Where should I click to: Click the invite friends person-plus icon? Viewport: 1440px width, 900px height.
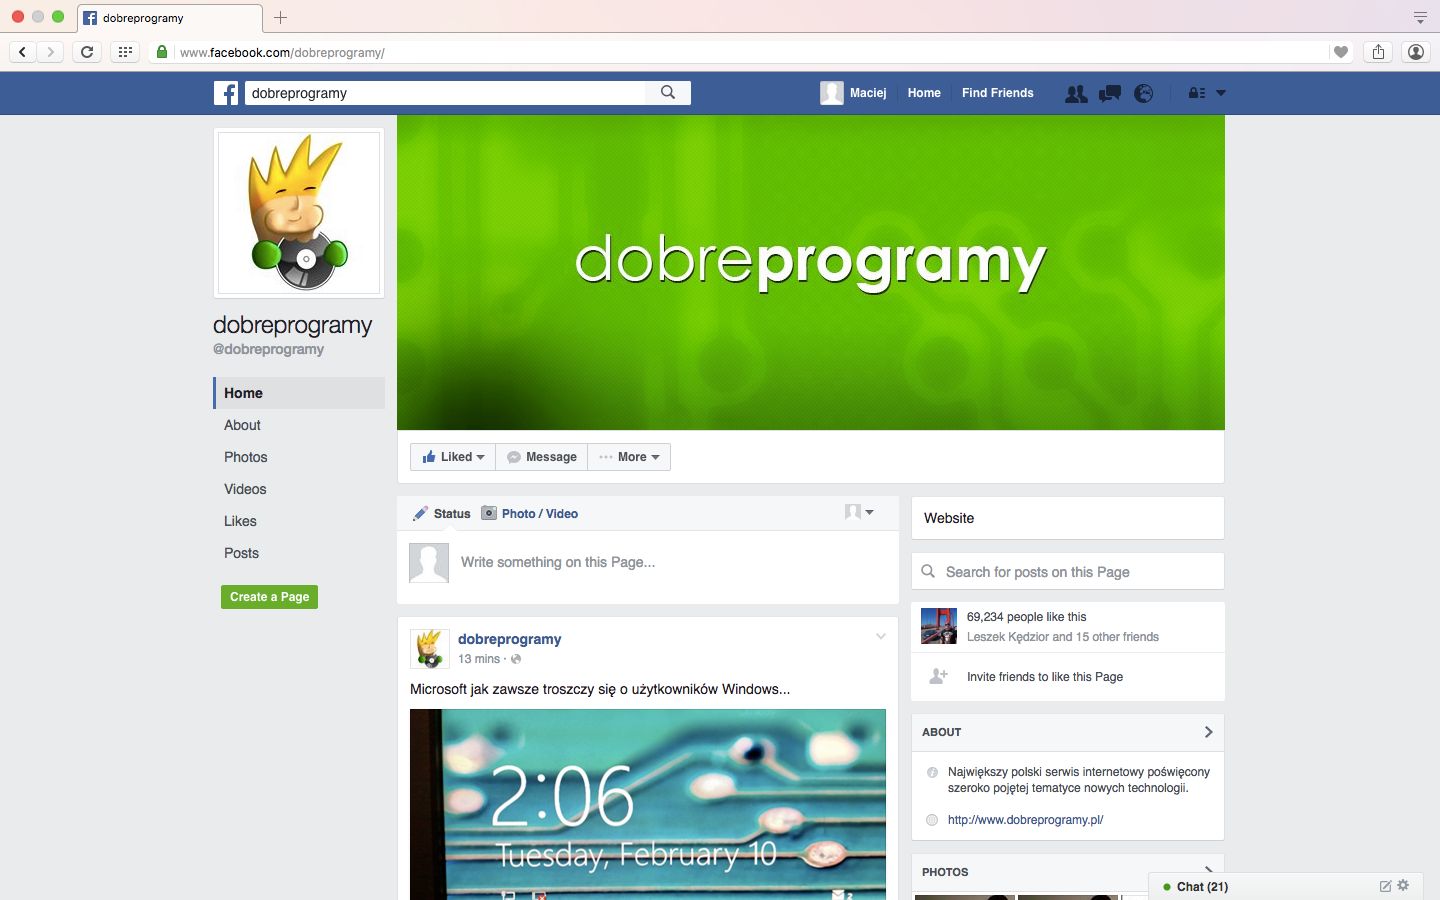(938, 676)
